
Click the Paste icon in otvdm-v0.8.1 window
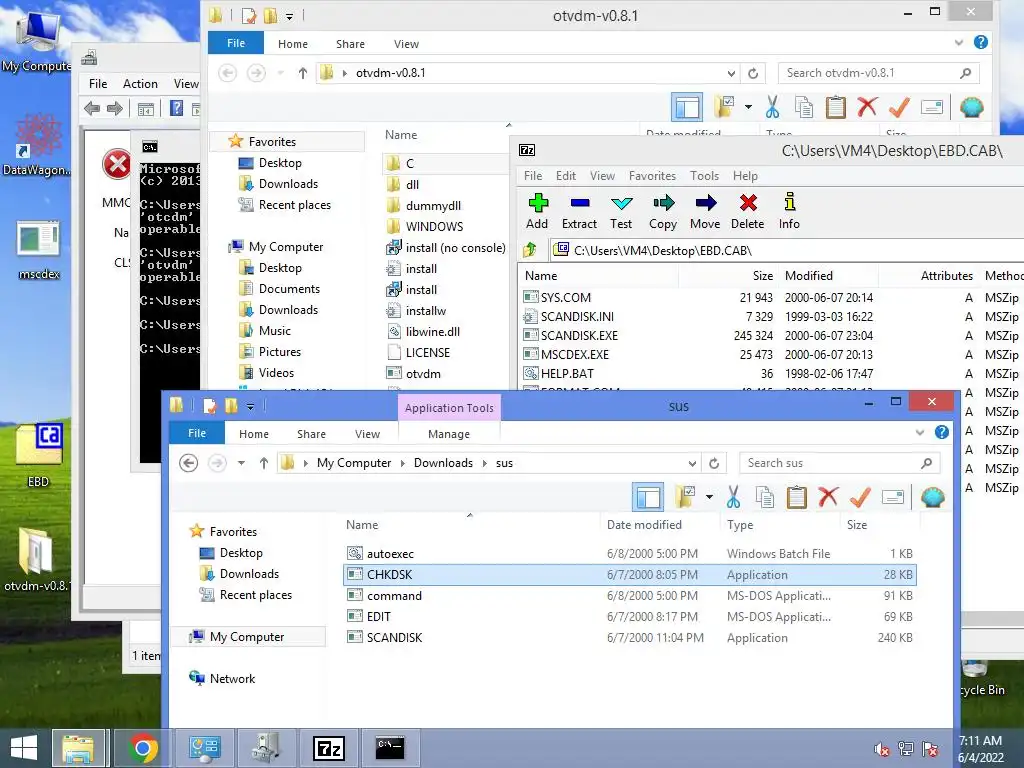pyautogui.click(x=835, y=107)
